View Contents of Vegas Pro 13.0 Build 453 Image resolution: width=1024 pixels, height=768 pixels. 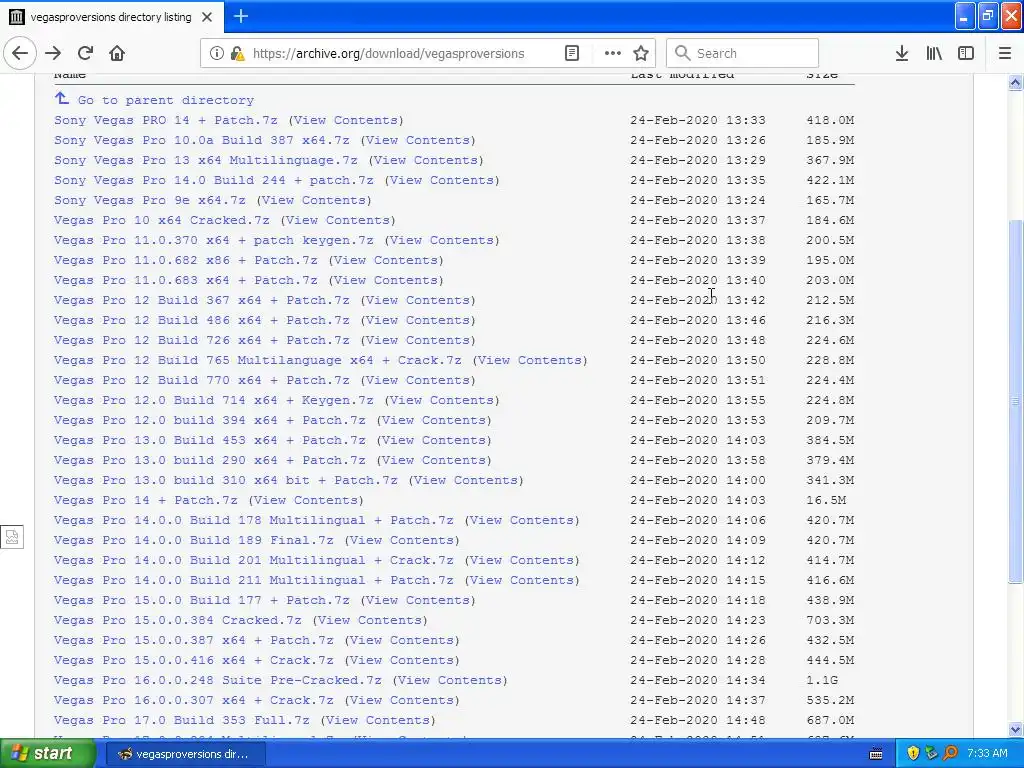[434, 440]
